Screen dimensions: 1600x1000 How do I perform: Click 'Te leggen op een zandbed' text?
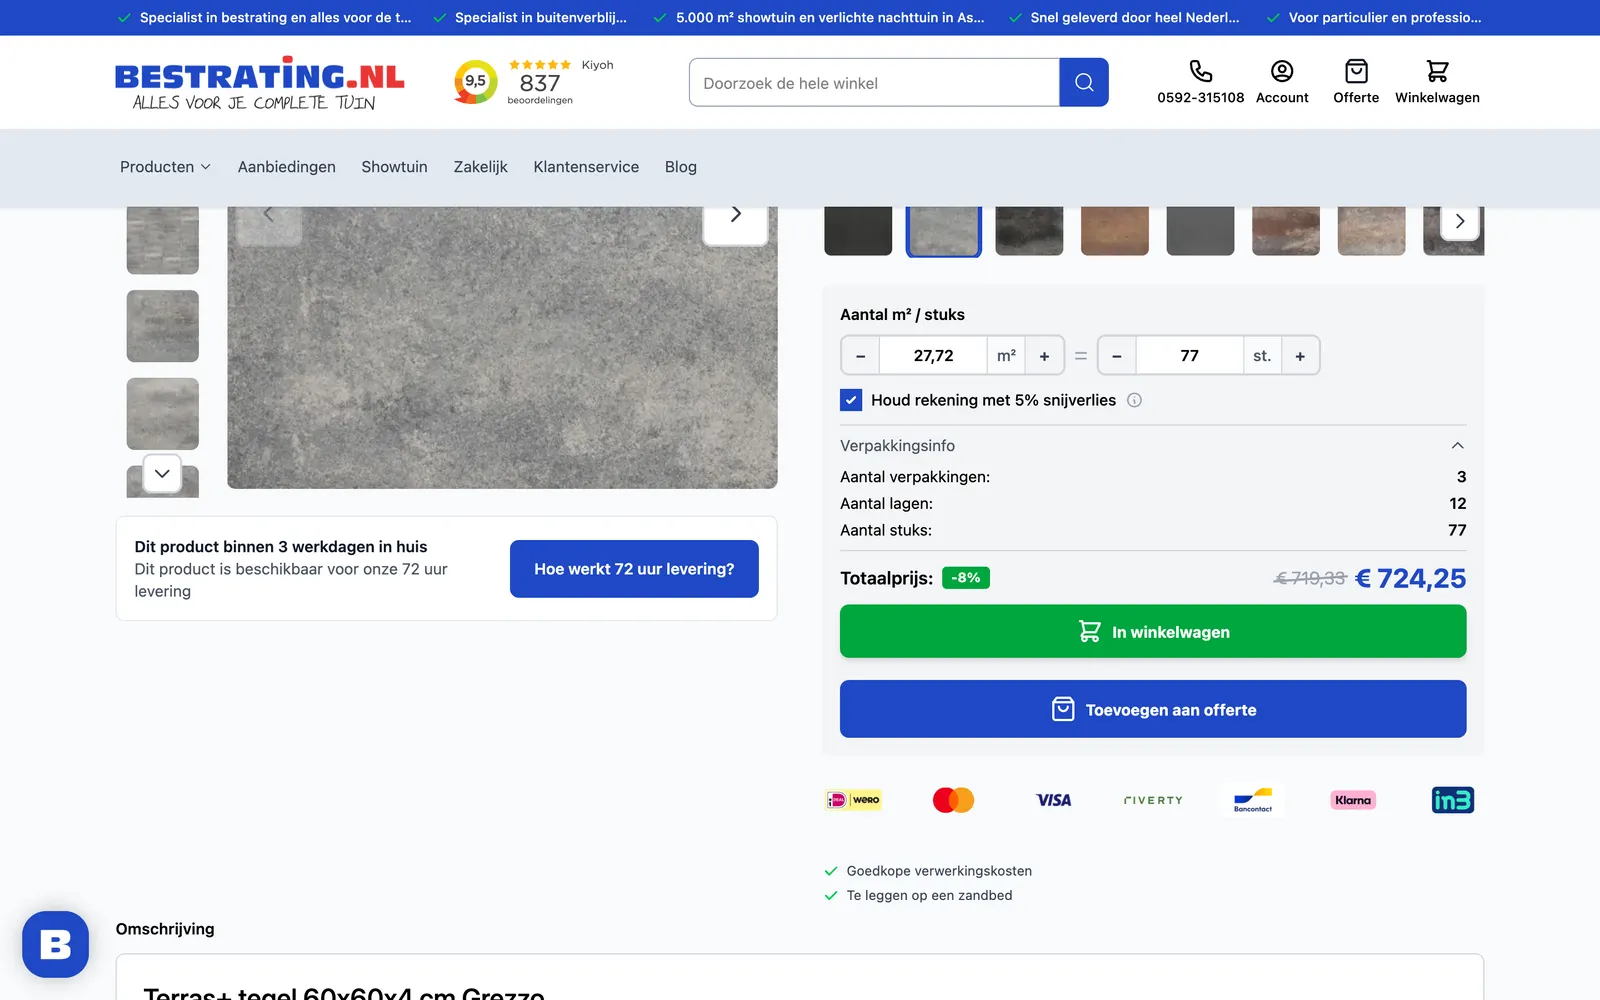click(929, 896)
